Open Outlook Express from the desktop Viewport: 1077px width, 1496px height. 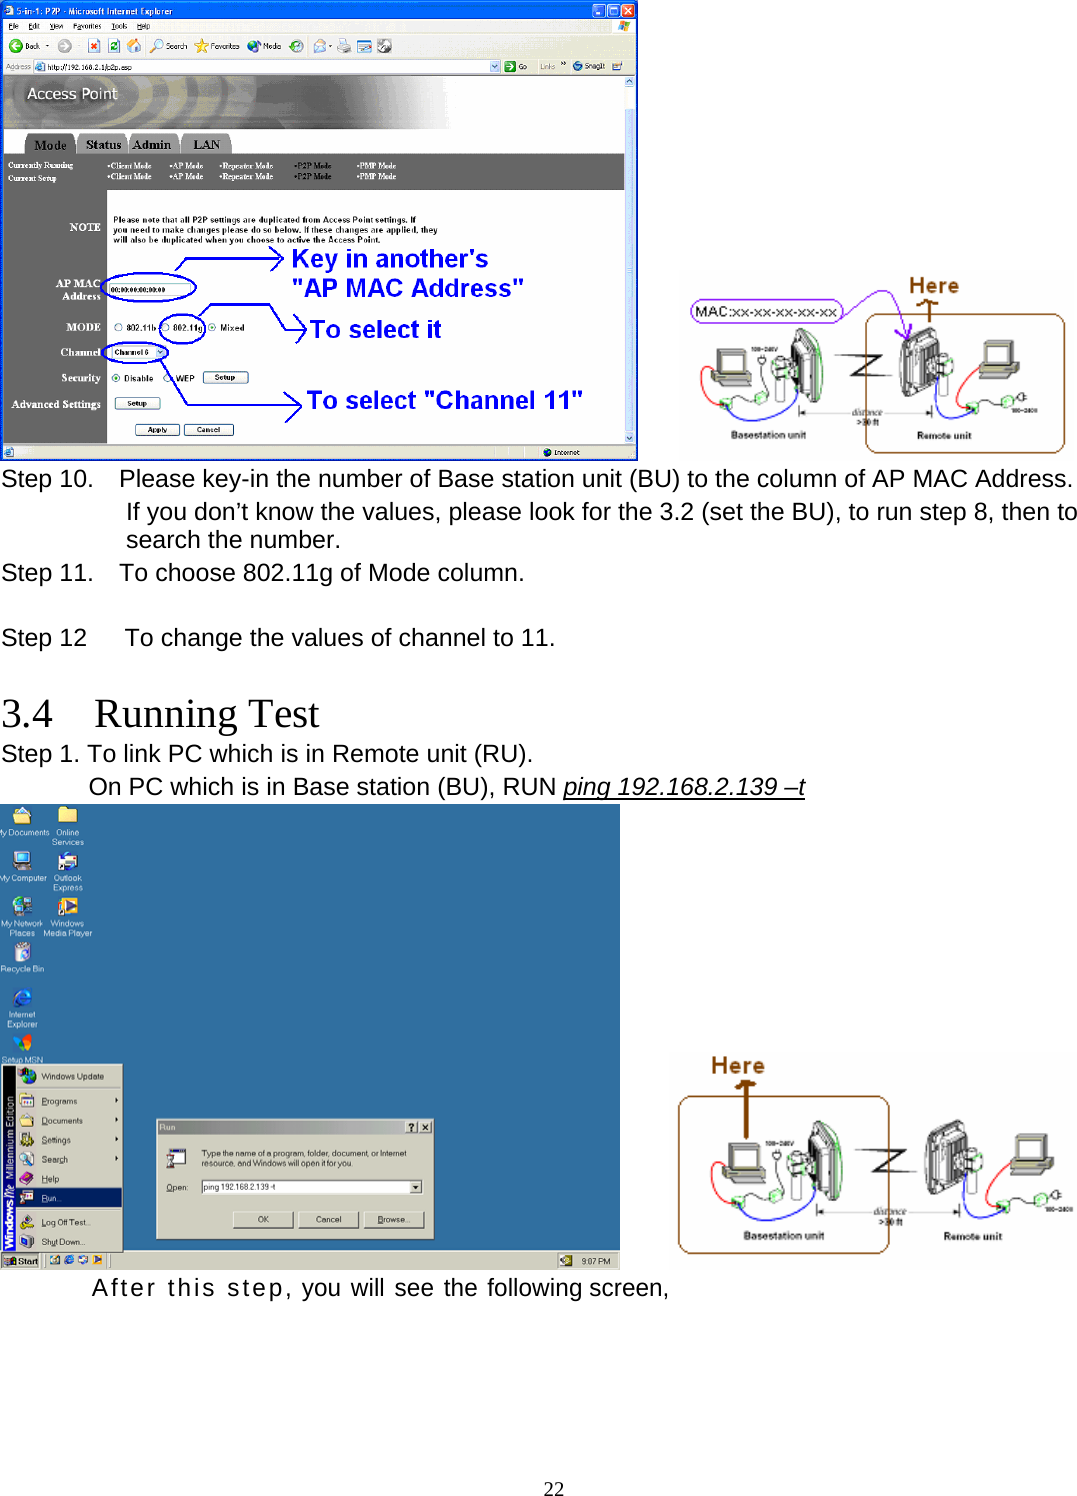coord(66,862)
